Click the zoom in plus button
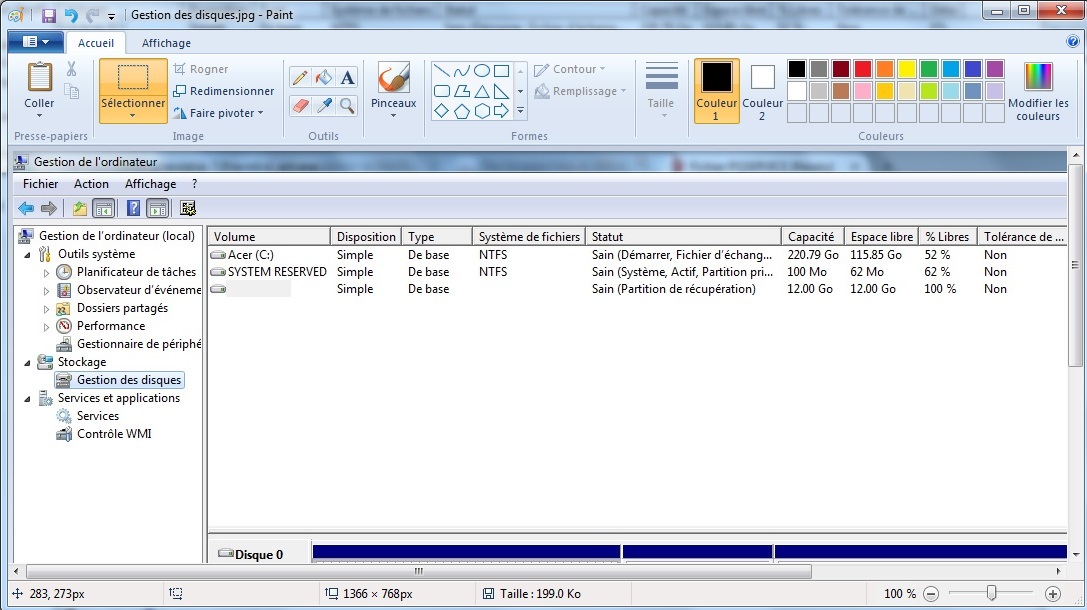The image size is (1087, 610). 1053,594
